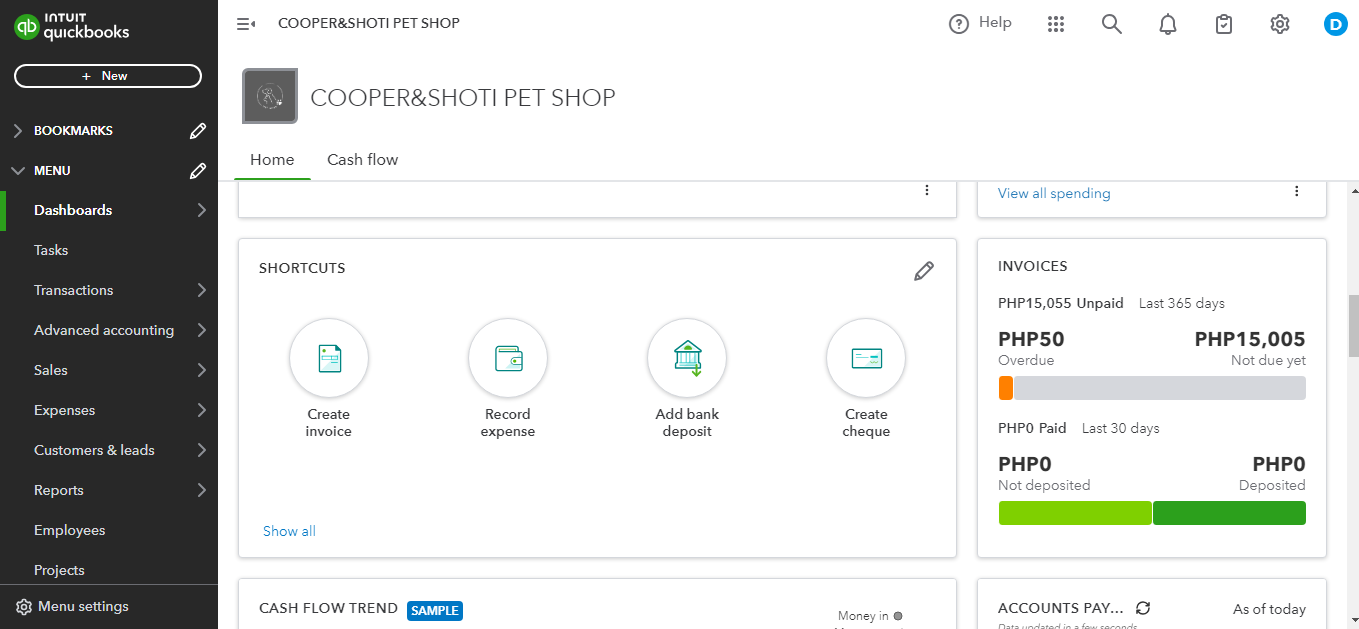Click the dark green deposited bar
Viewport: 1359px width, 629px height.
click(1229, 513)
